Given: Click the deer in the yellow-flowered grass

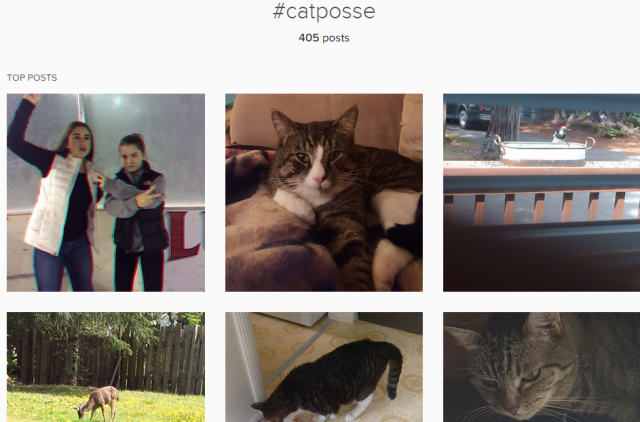Looking at the screenshot, I should (x=98, y=403).
